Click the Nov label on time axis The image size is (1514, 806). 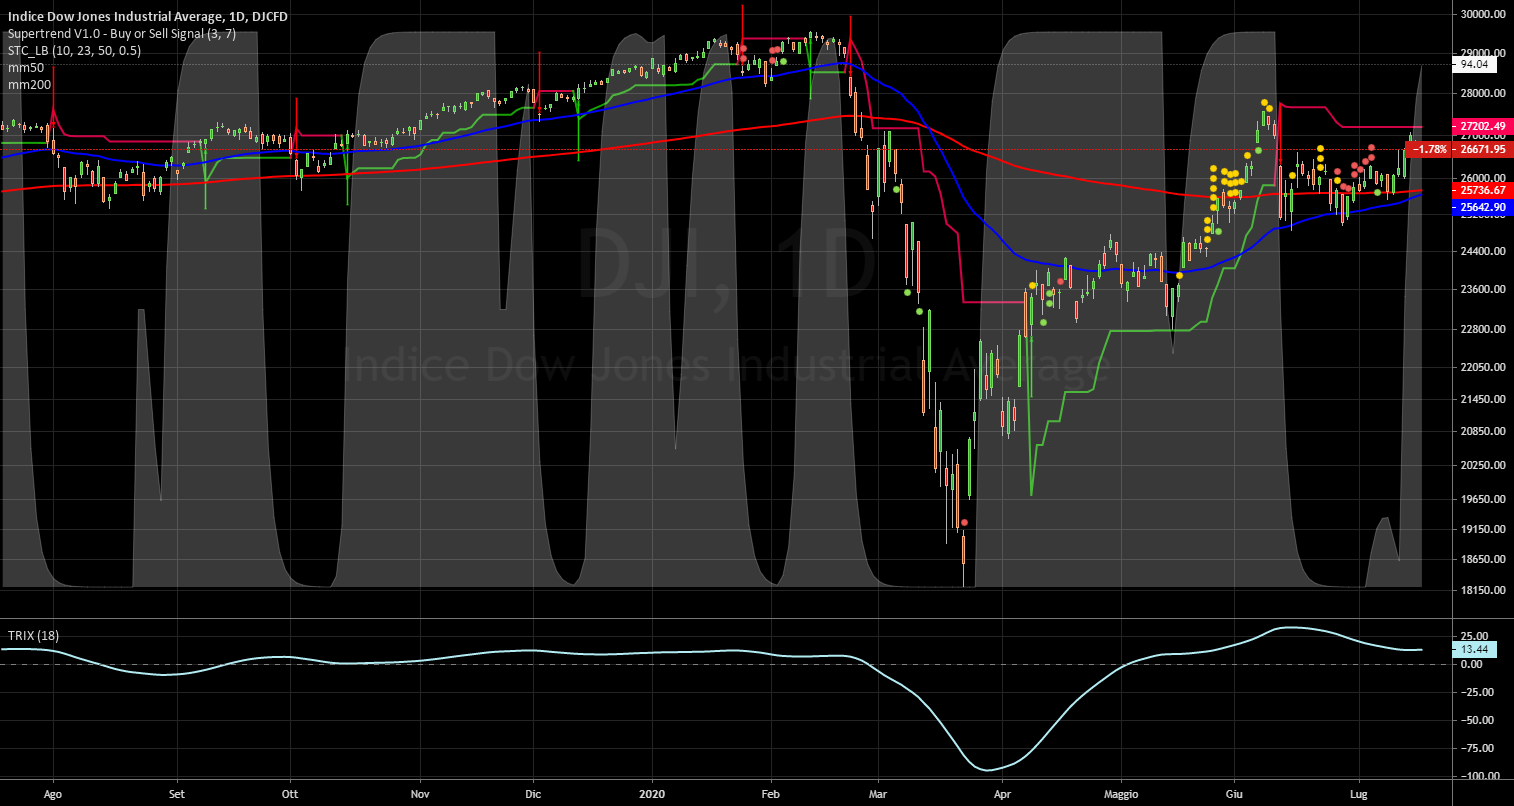[420, 792]
